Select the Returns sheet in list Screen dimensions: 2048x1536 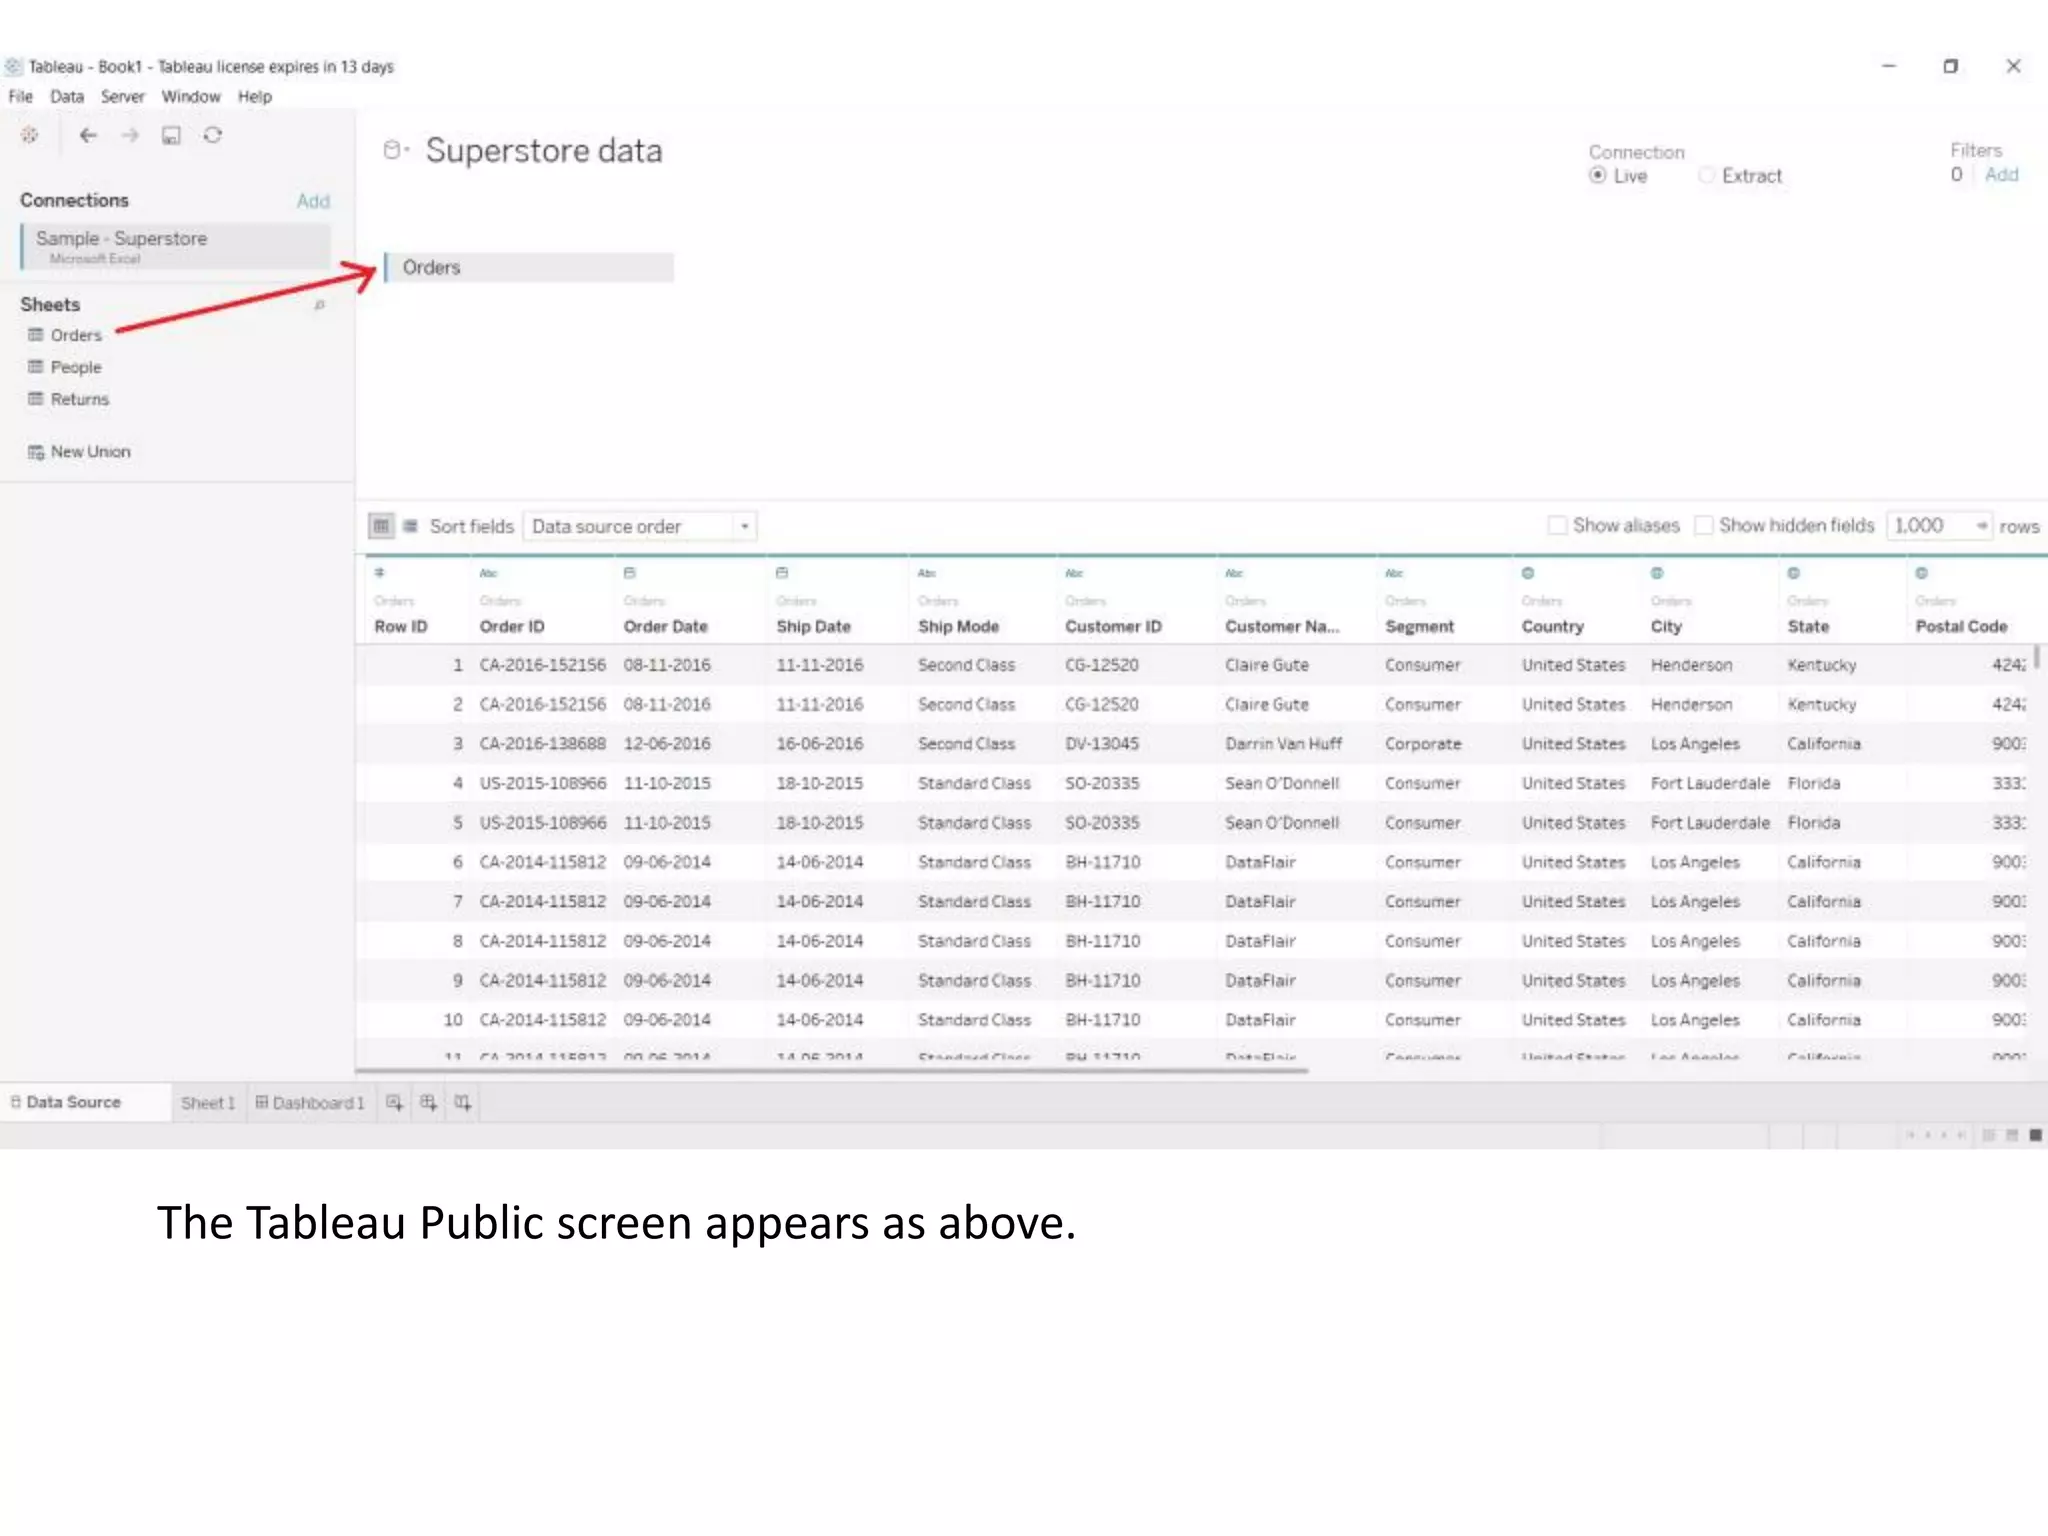point(79,399)
